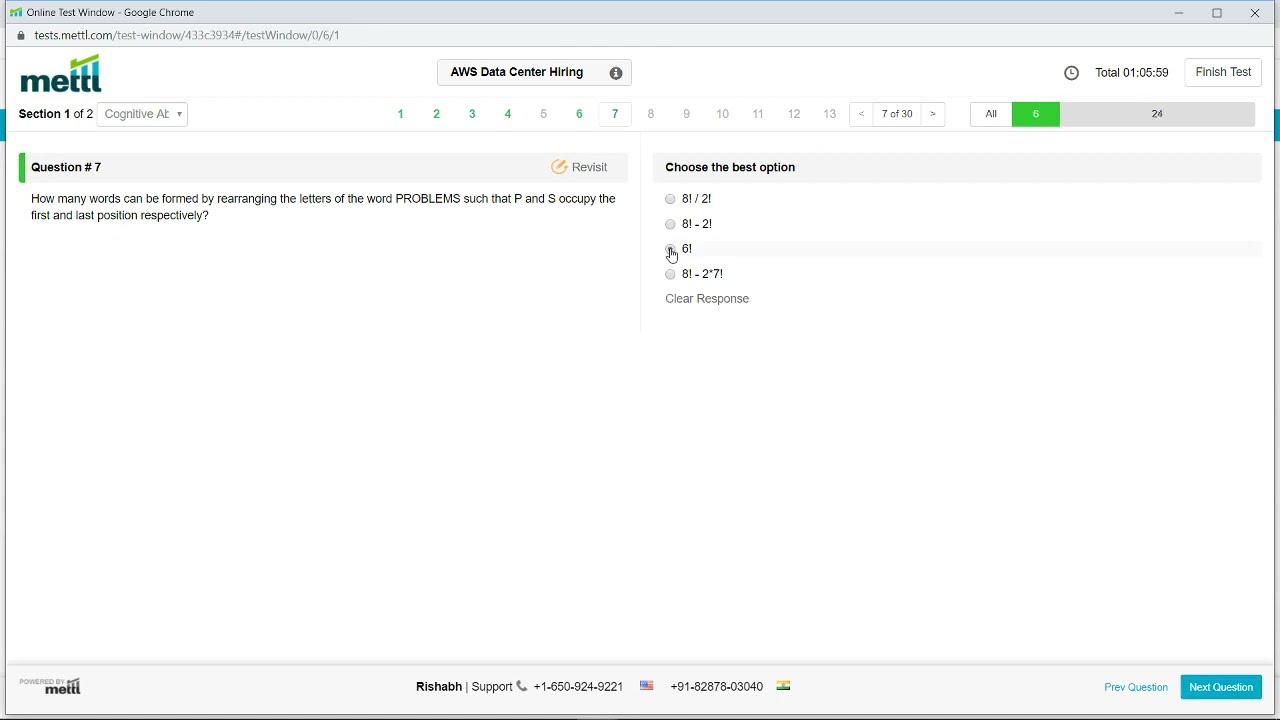Screen dimensions: 1280x720
Task: Jump to current question 7 tab
Action: pyautogui.click(x=616, y=114)
